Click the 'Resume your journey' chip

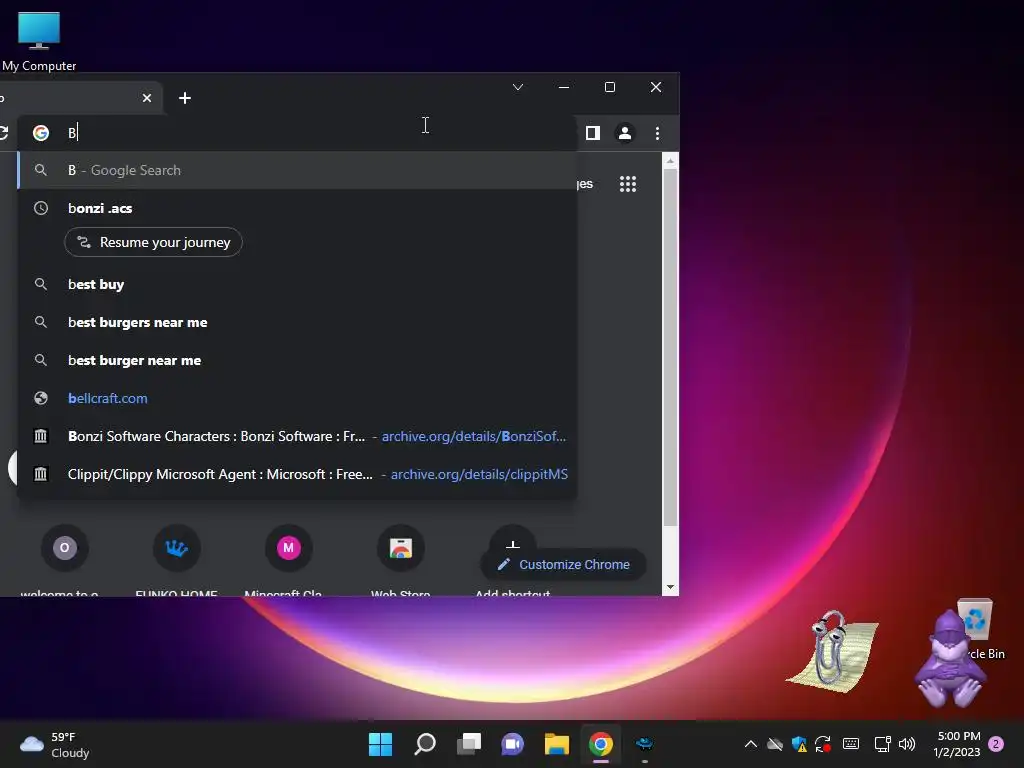(x=153, y=242)
